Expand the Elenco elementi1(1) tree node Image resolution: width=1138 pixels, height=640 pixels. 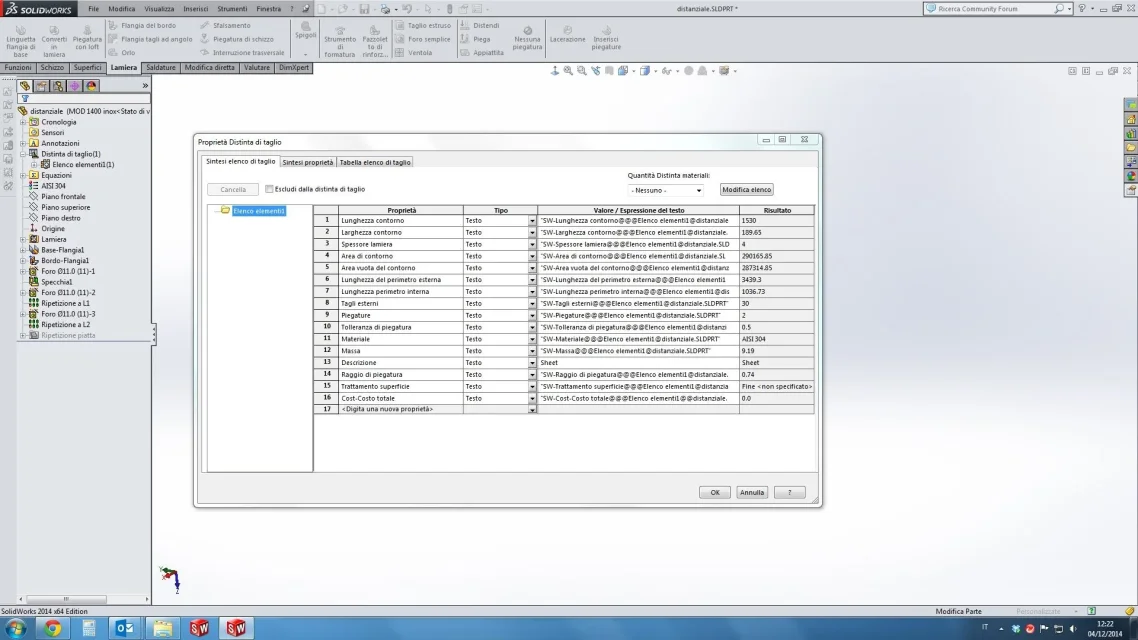(x=34, y=165)
